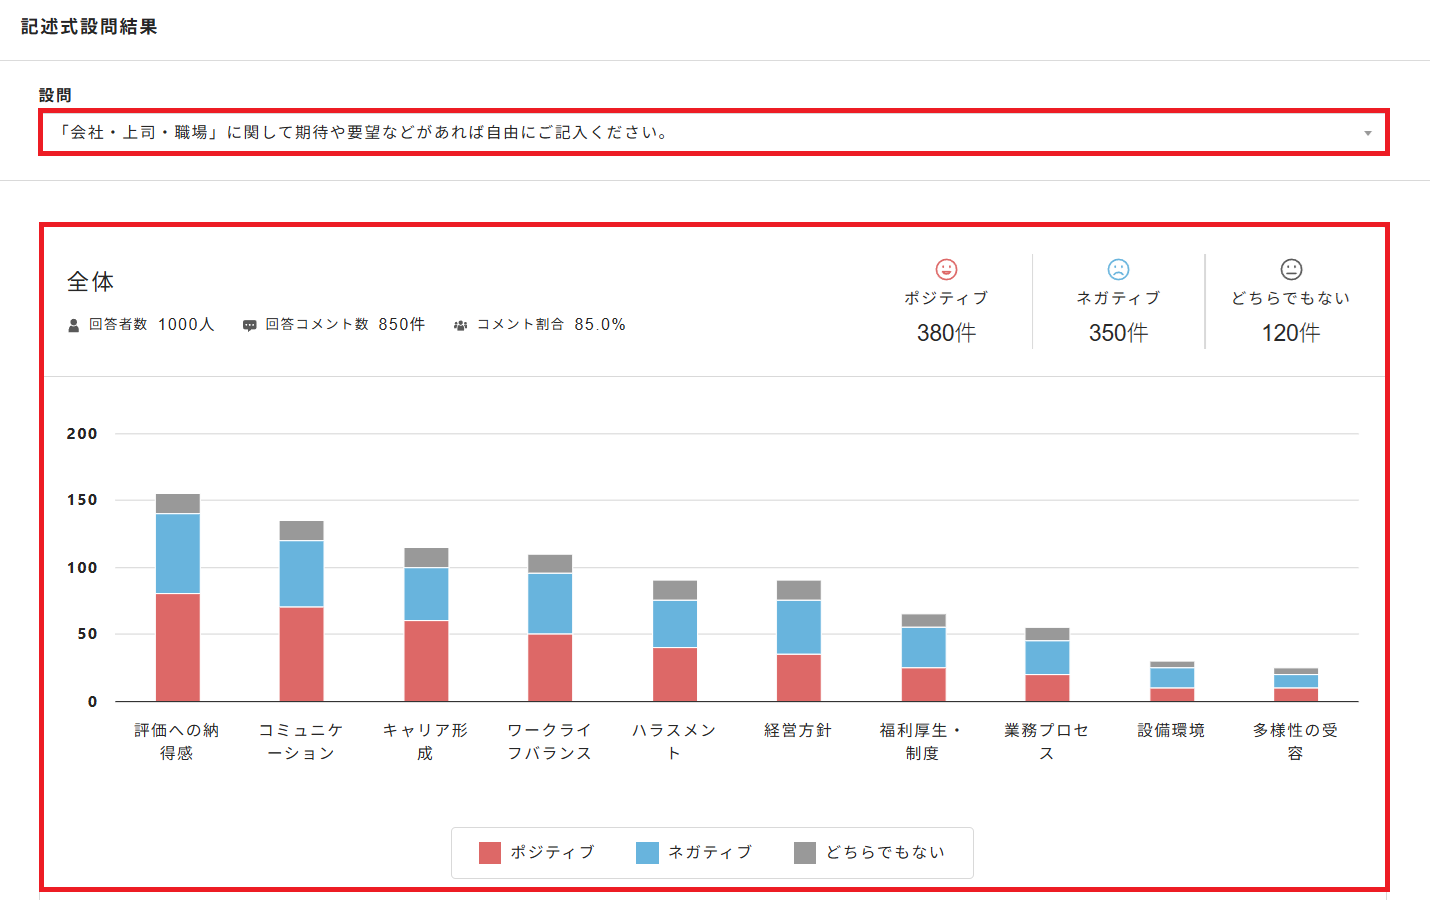Click the 設備環境 axis label
This screenshot has width=1430, height=900.
pyautogui.click(x=1171, y=731)
